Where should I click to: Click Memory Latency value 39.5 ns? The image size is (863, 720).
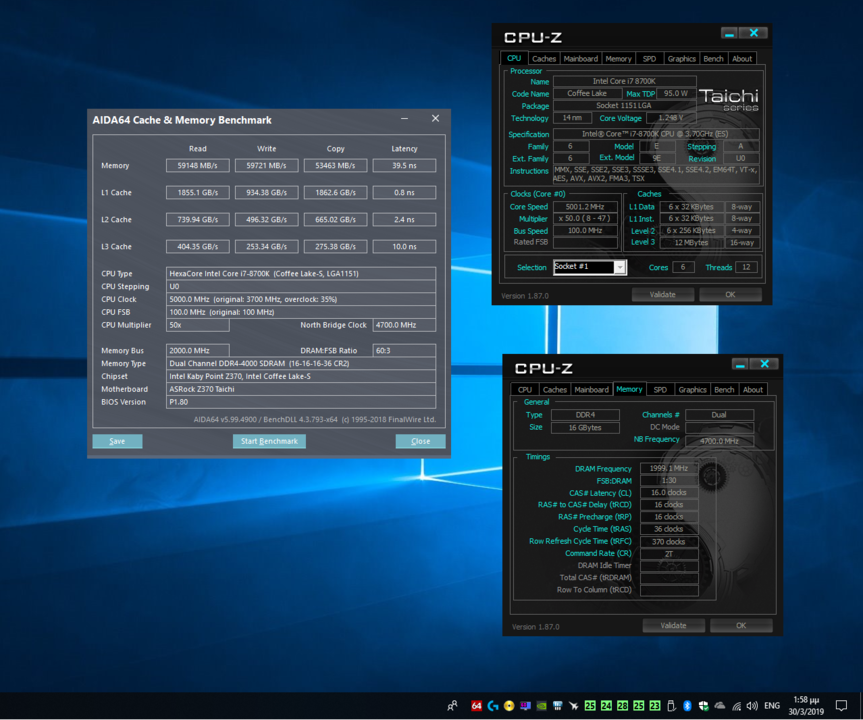404,165
